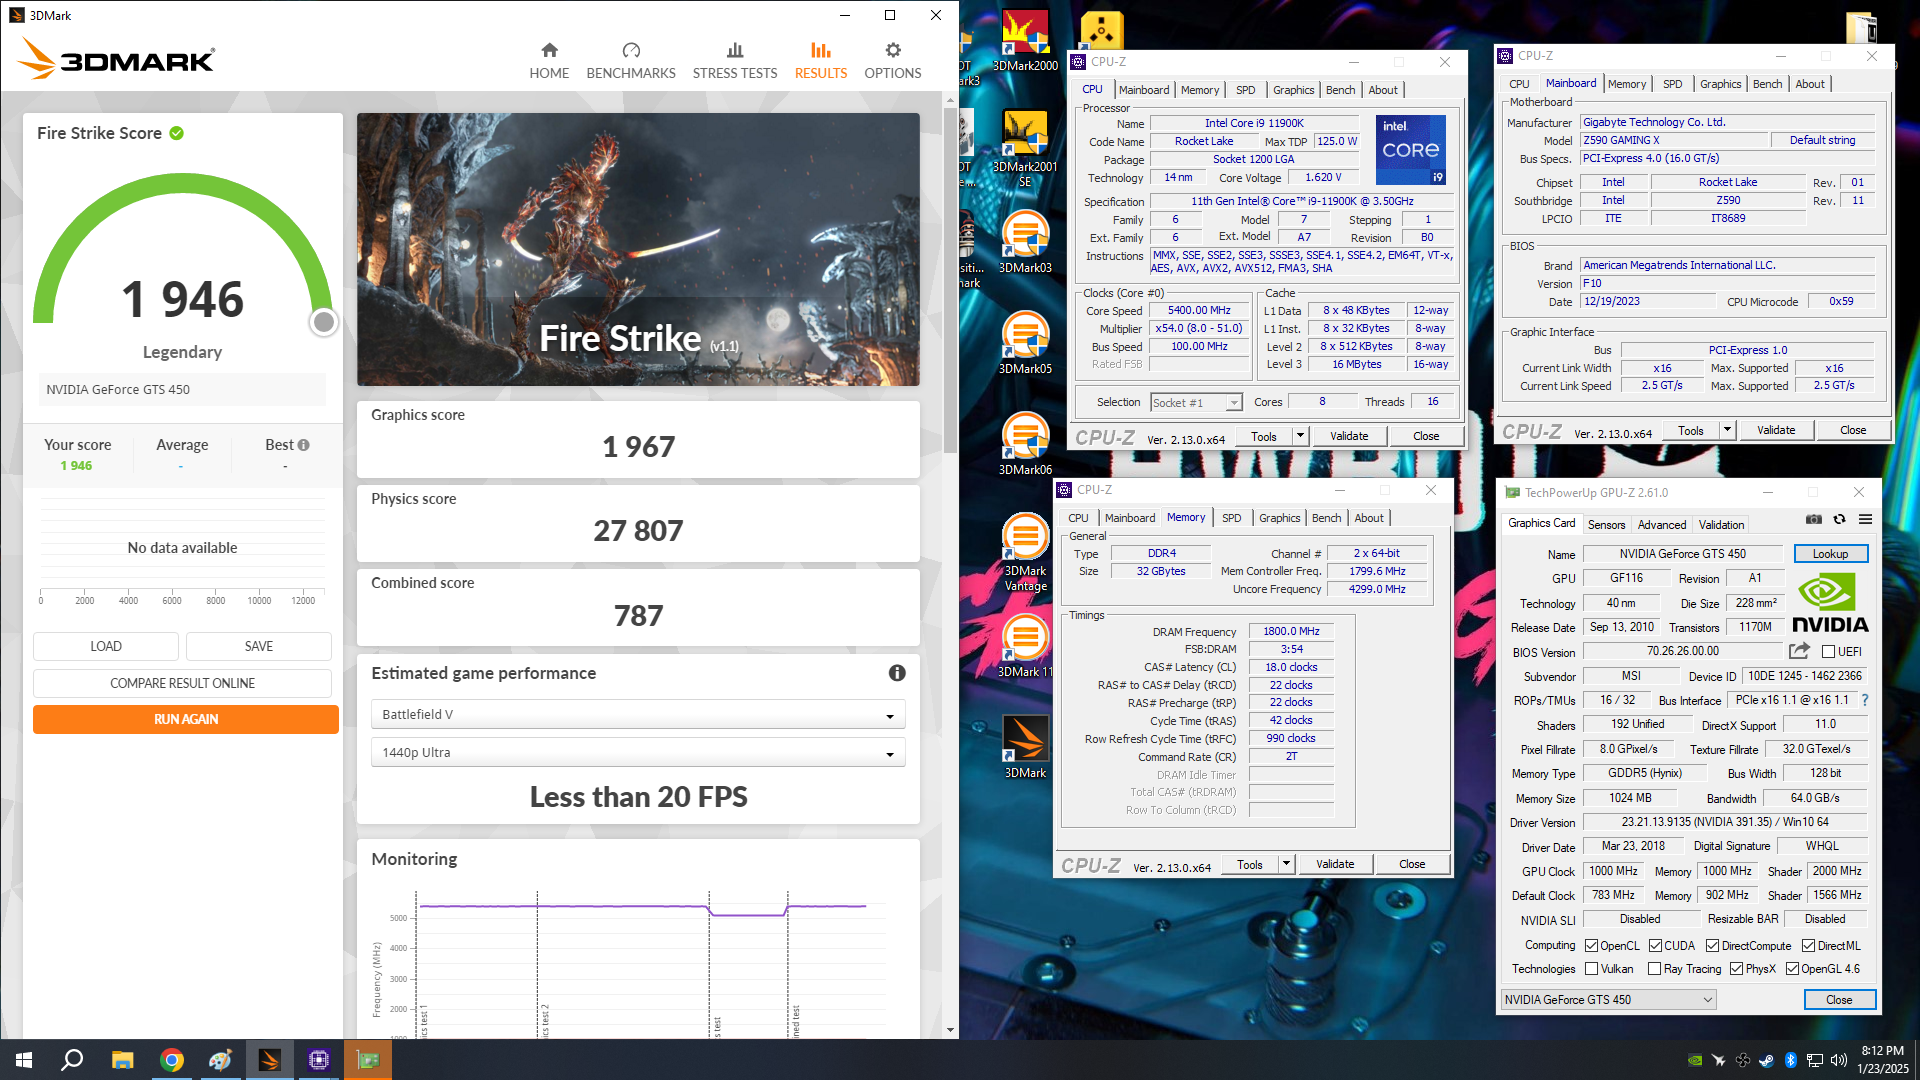Click the Fire Strike preview image
This screenshot has width=1920, height=1080.
pos(638,249)
